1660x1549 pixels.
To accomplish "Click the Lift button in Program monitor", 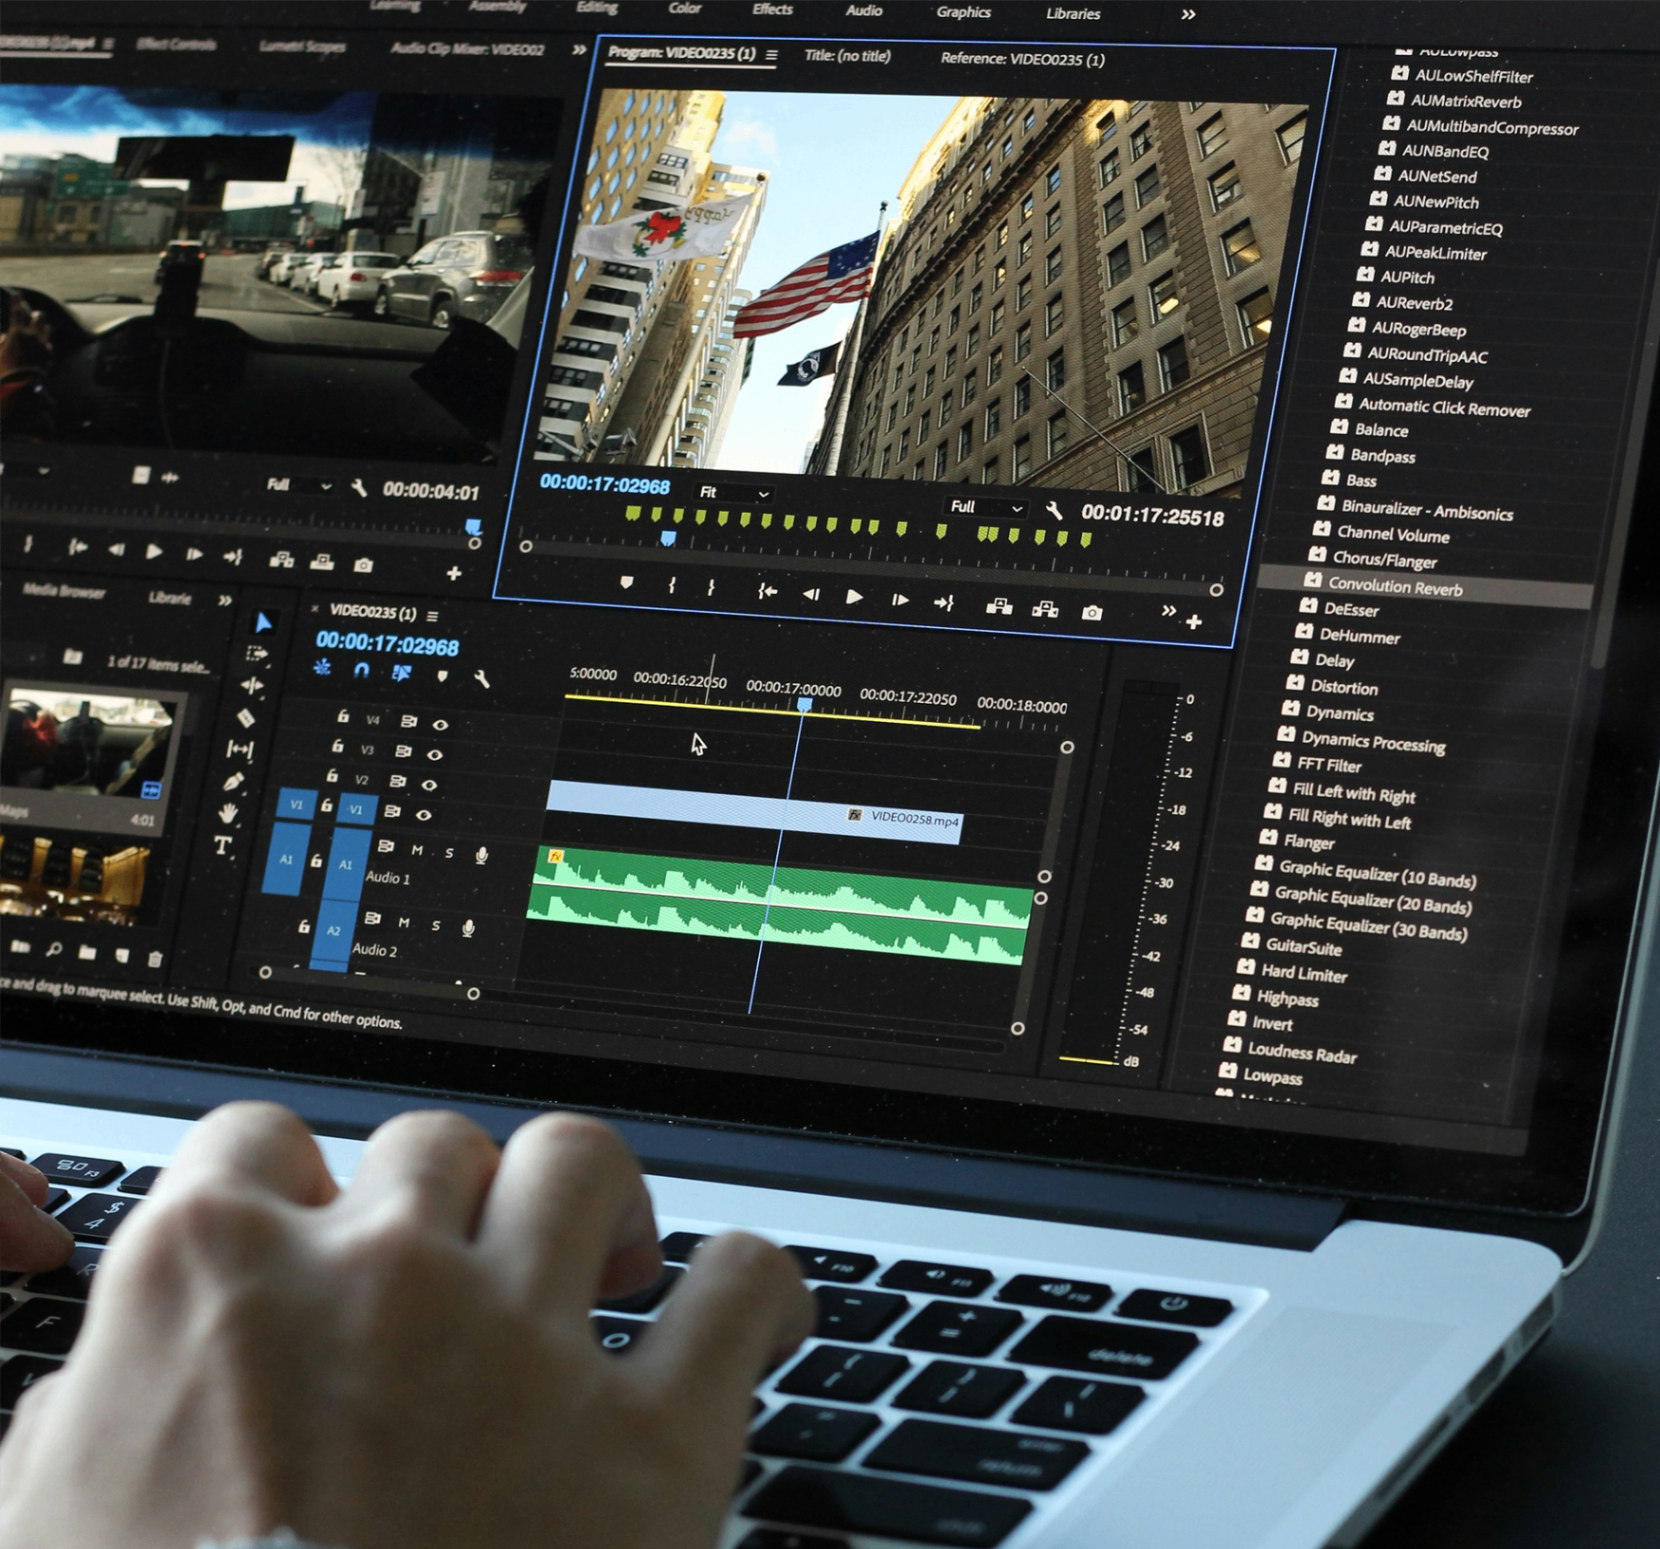I will (999, 606).
